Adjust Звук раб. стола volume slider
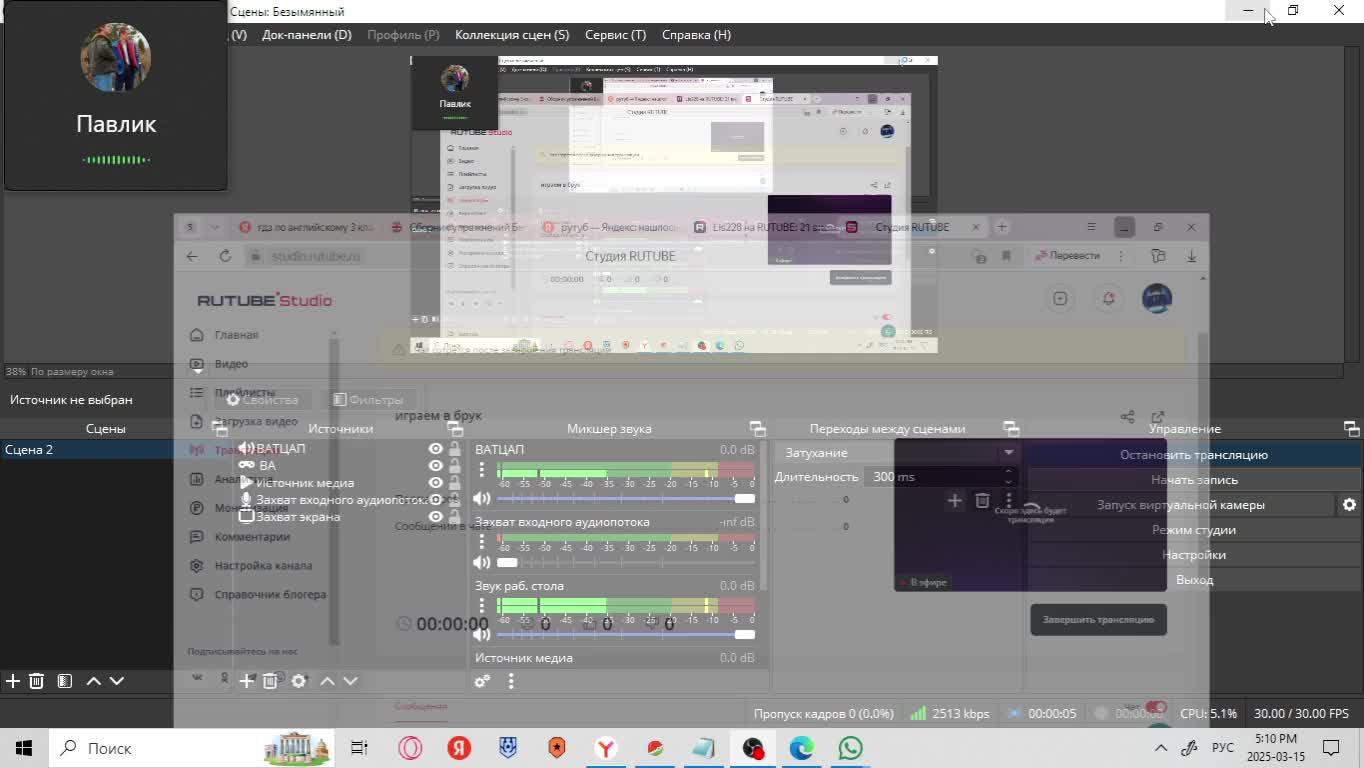 click(744, 634)
